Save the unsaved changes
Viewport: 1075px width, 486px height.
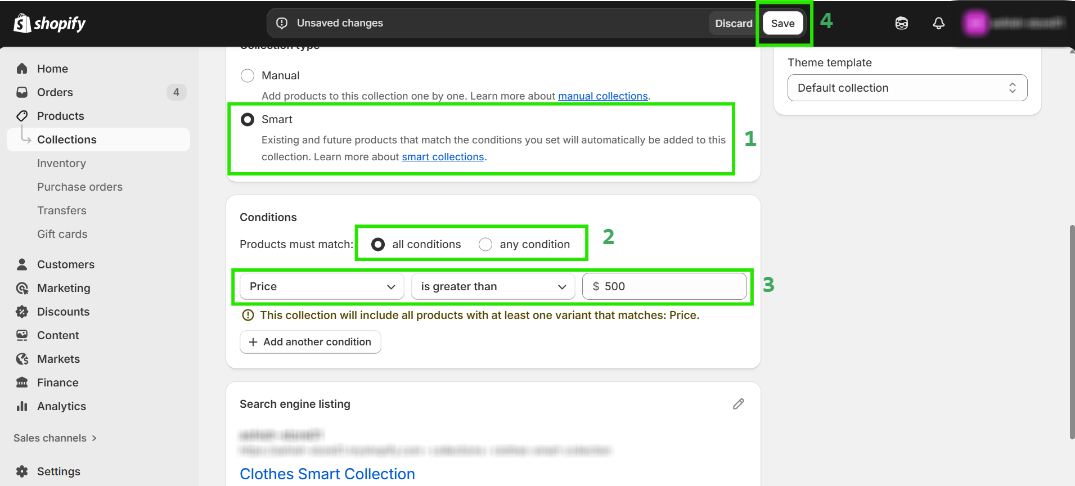tap(782, 23)
